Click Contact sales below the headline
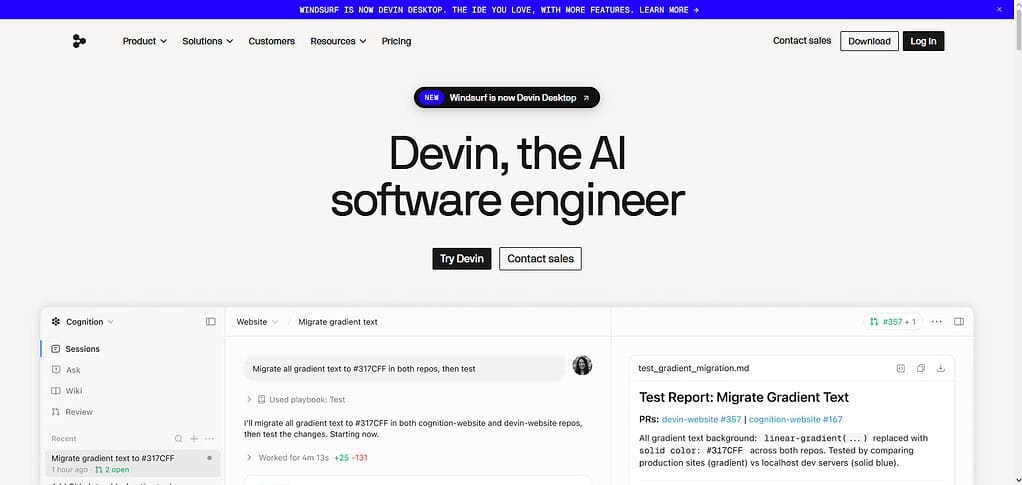The height and width of the screenshot is (485, 1022). tap(540, 258)
